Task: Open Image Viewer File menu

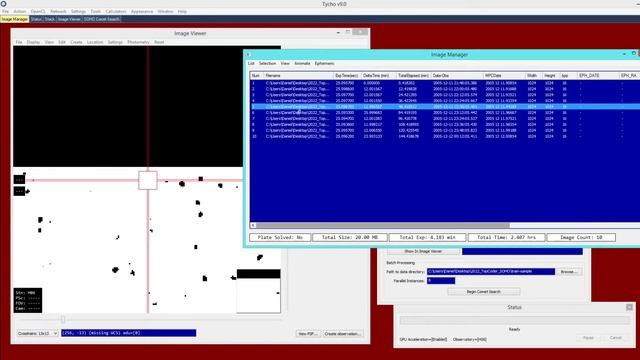Action: (x=19, y=42)
